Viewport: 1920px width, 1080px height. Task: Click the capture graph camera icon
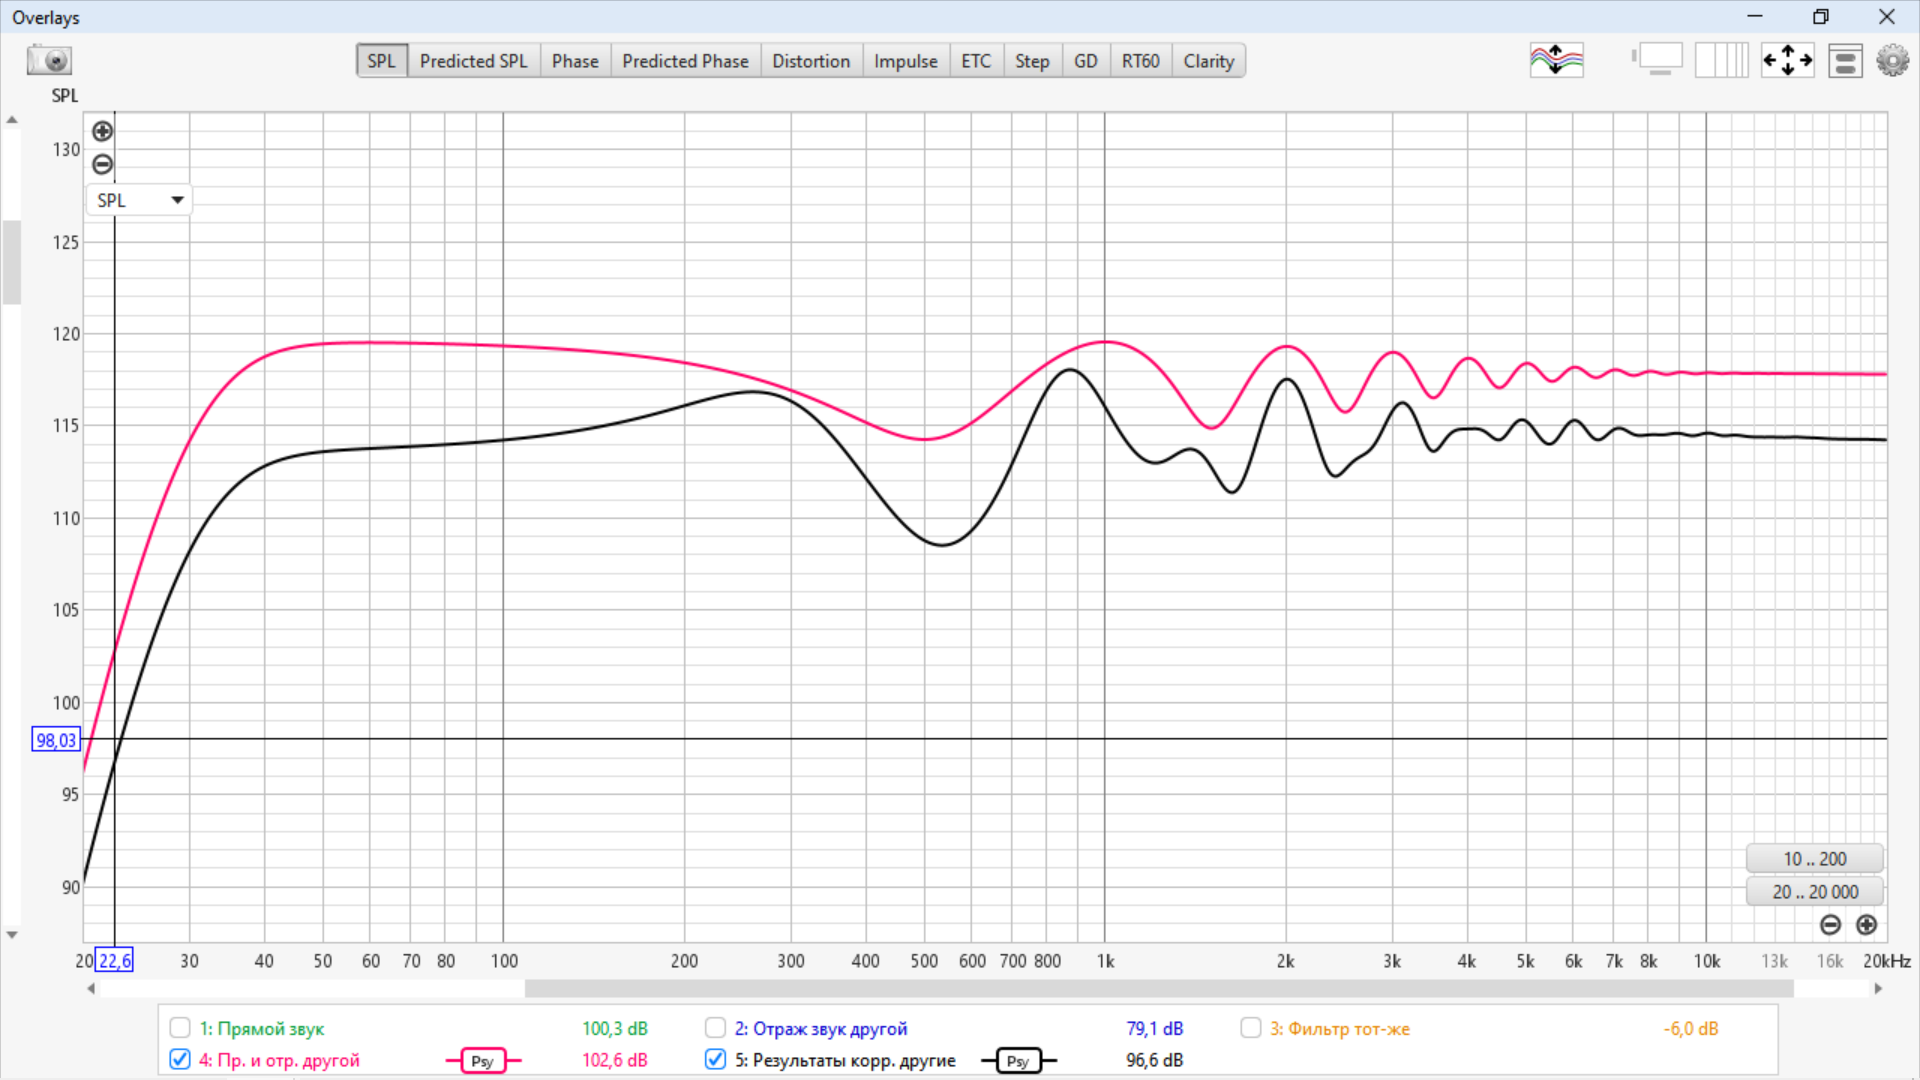tap(48, 61)
